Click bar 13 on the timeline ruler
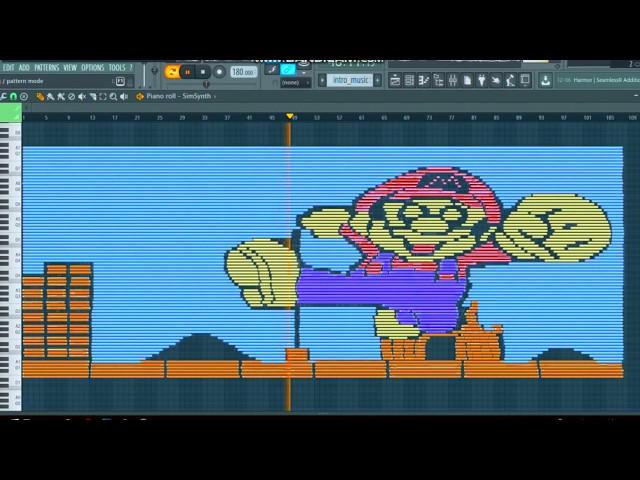Image resolution: width=640 pixels, height=480 pixels. tap(92, 118)
